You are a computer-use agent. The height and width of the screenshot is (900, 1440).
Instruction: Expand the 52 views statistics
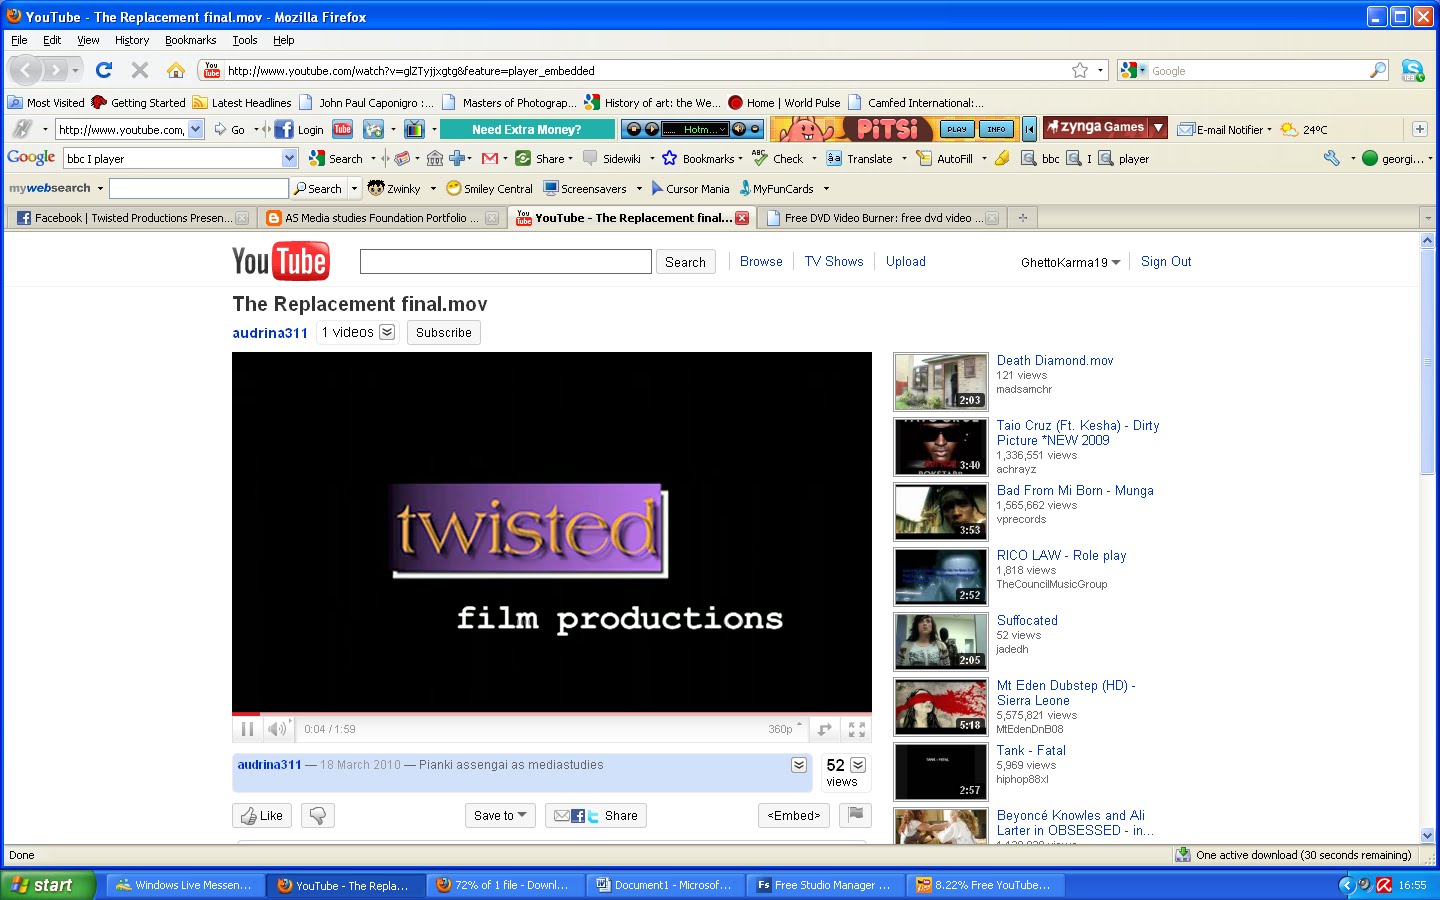tap(858, 765)
